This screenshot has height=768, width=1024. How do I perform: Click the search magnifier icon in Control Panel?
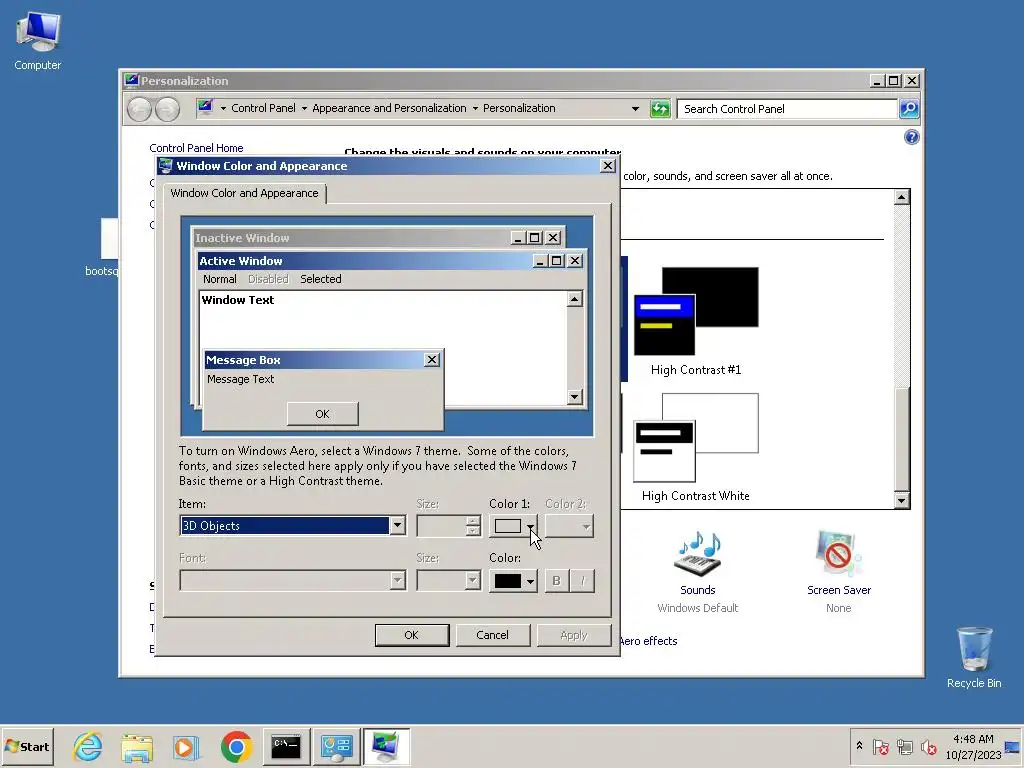click(x=908, y=108)
